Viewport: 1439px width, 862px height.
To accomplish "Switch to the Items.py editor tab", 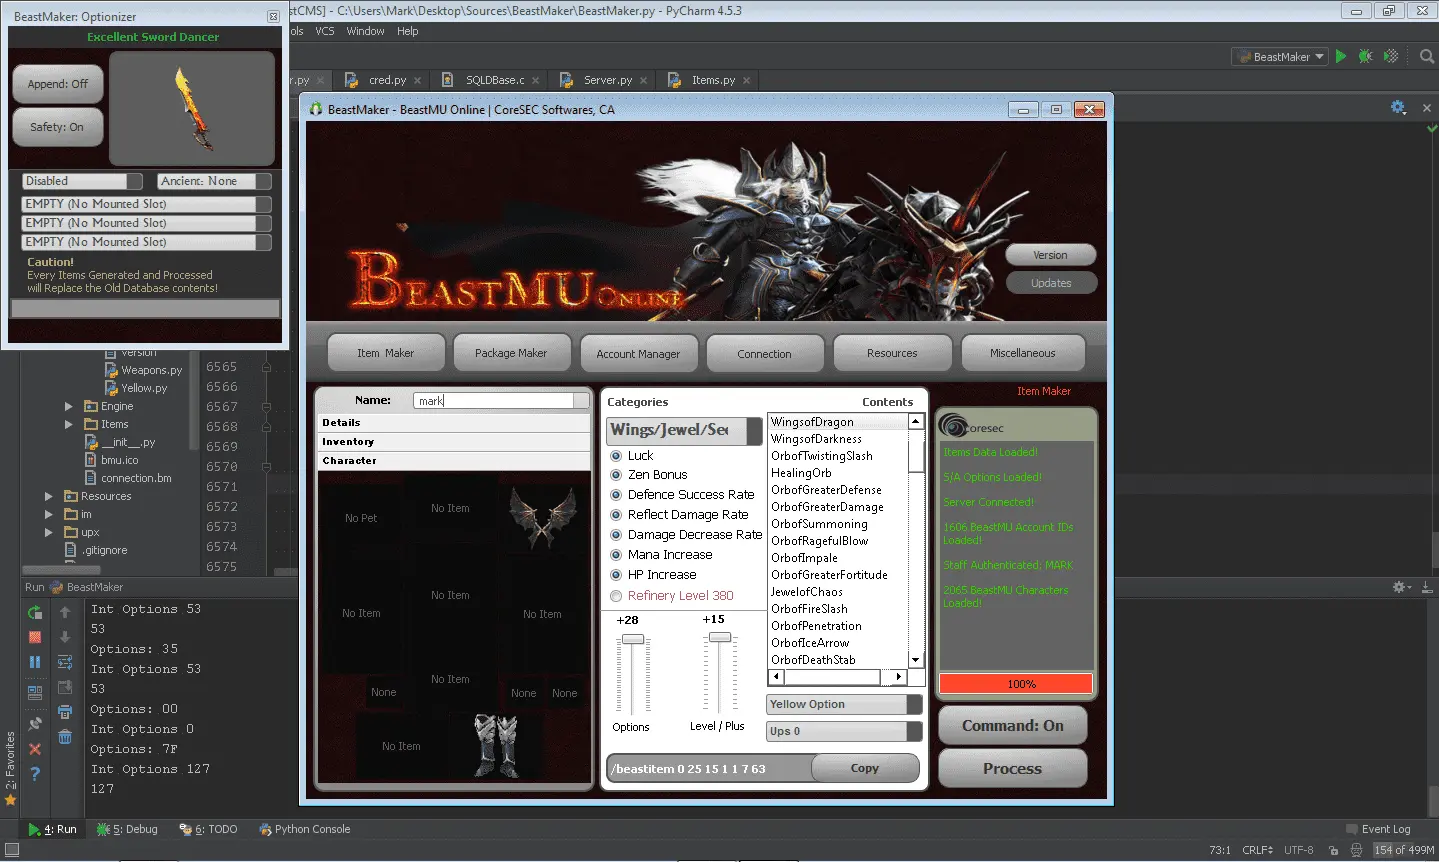I will 710,80.
